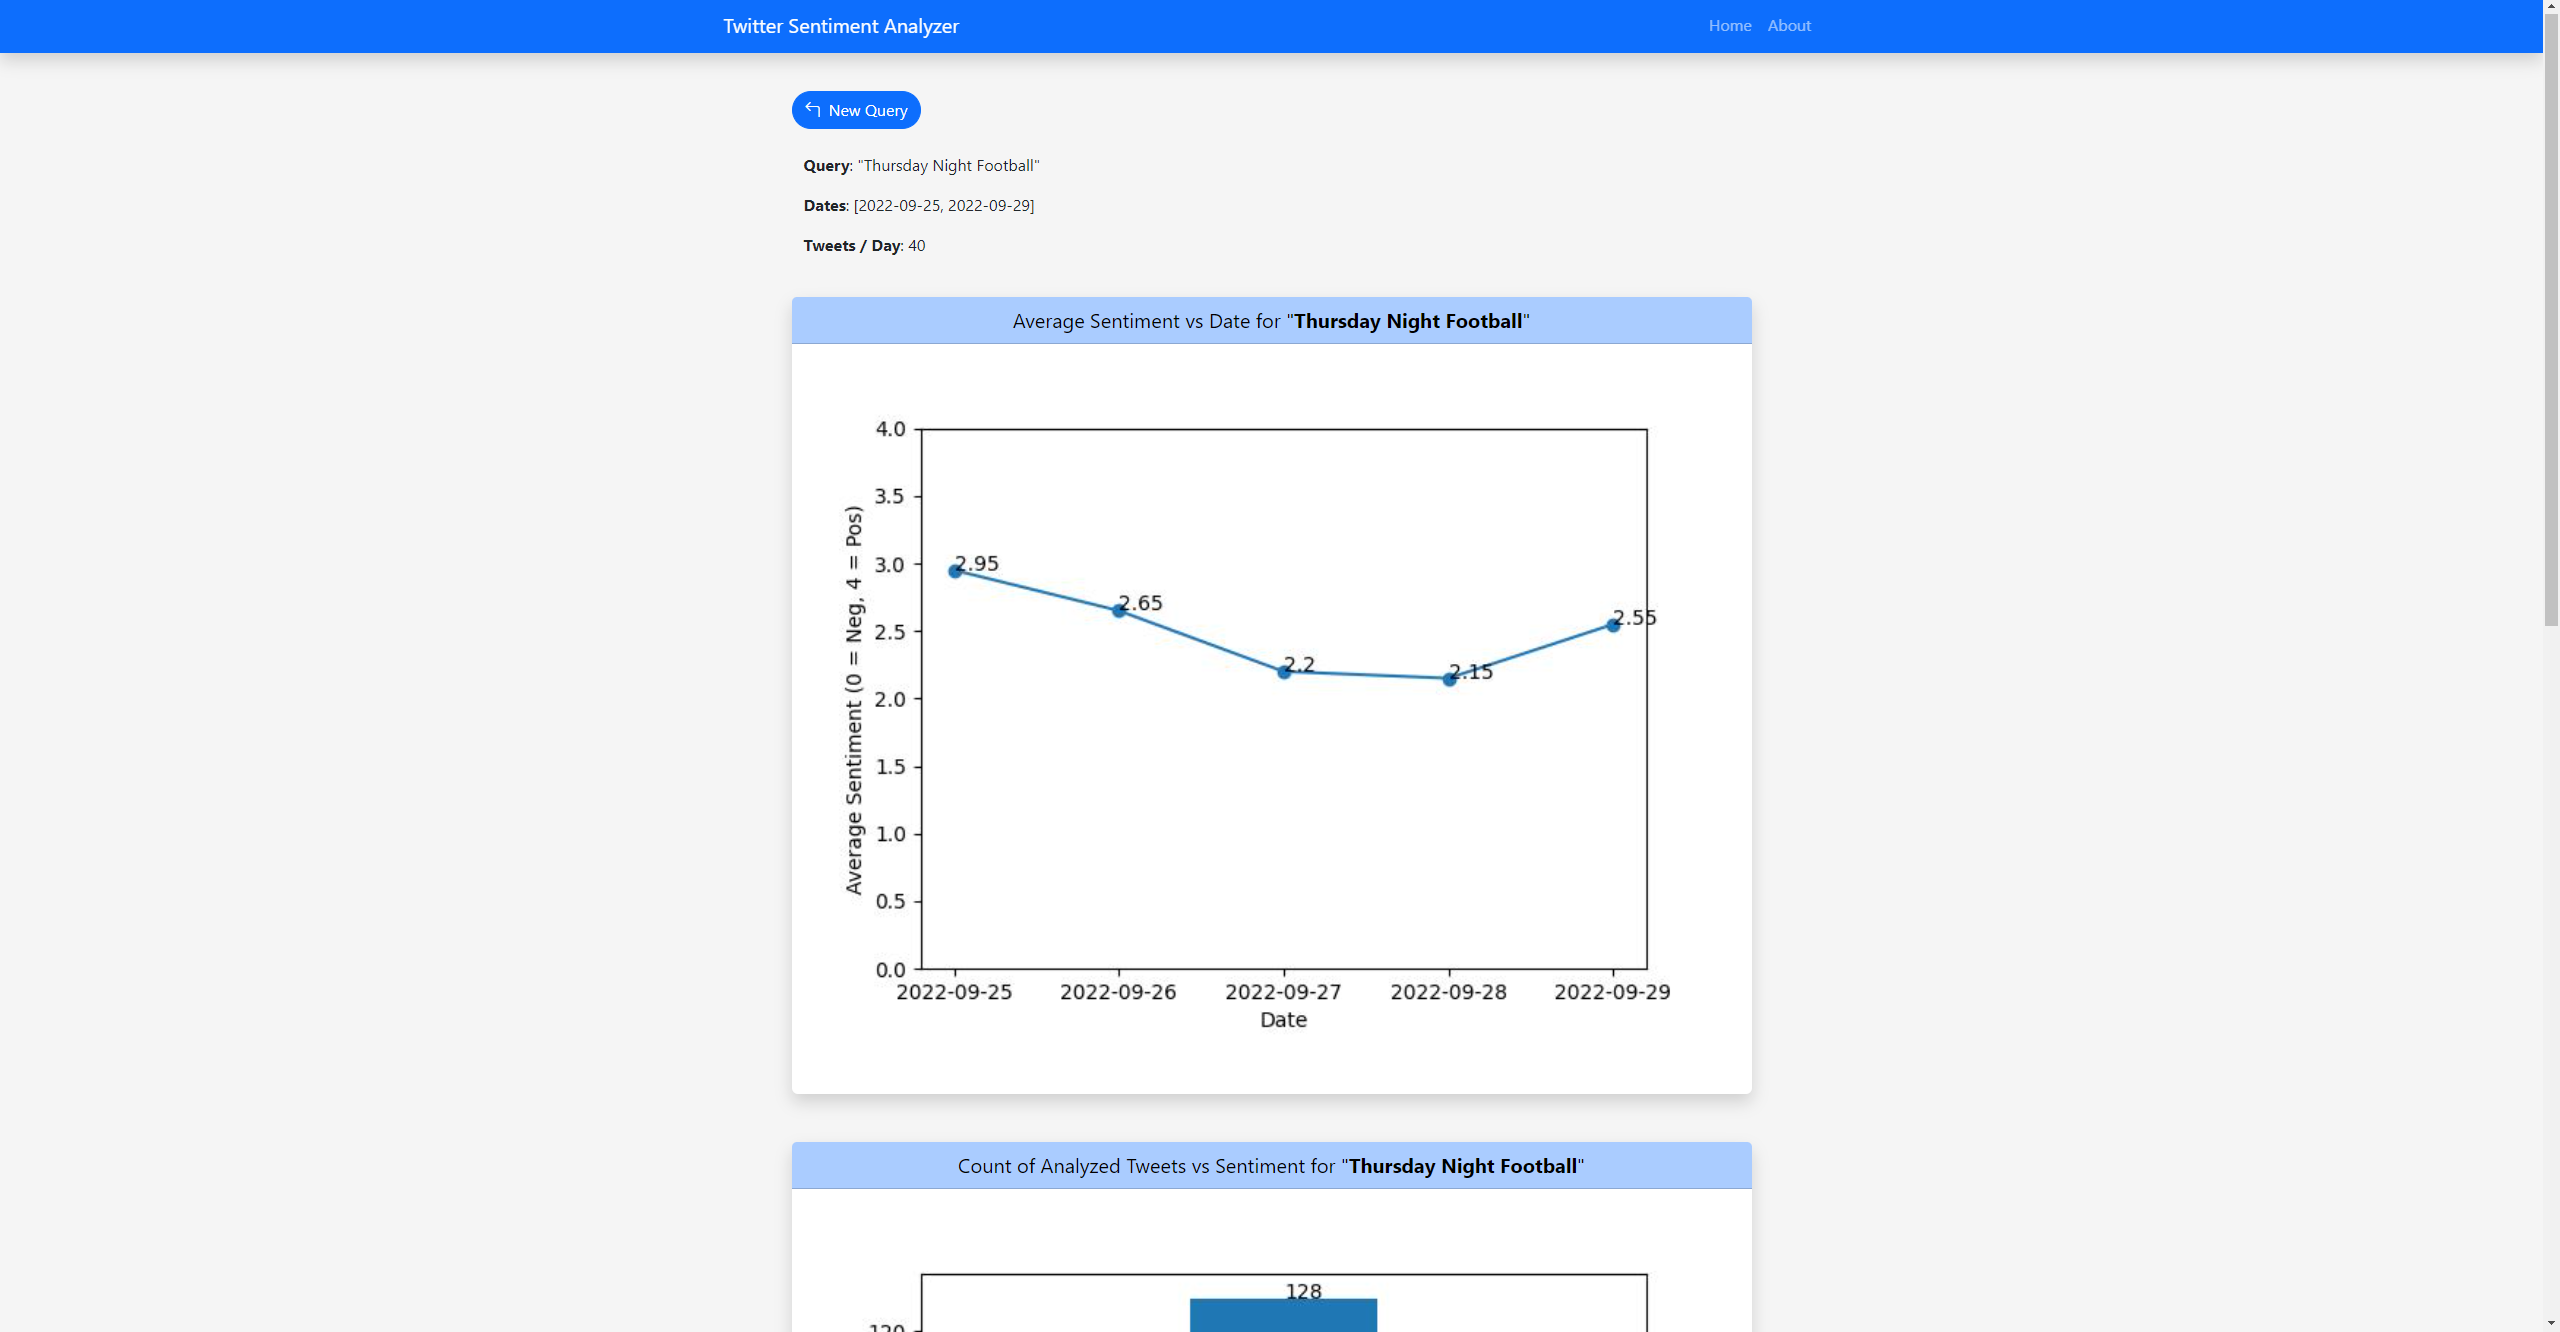Open the Home nav link
2560x1332 pixels.
[x=1730, y=26]
